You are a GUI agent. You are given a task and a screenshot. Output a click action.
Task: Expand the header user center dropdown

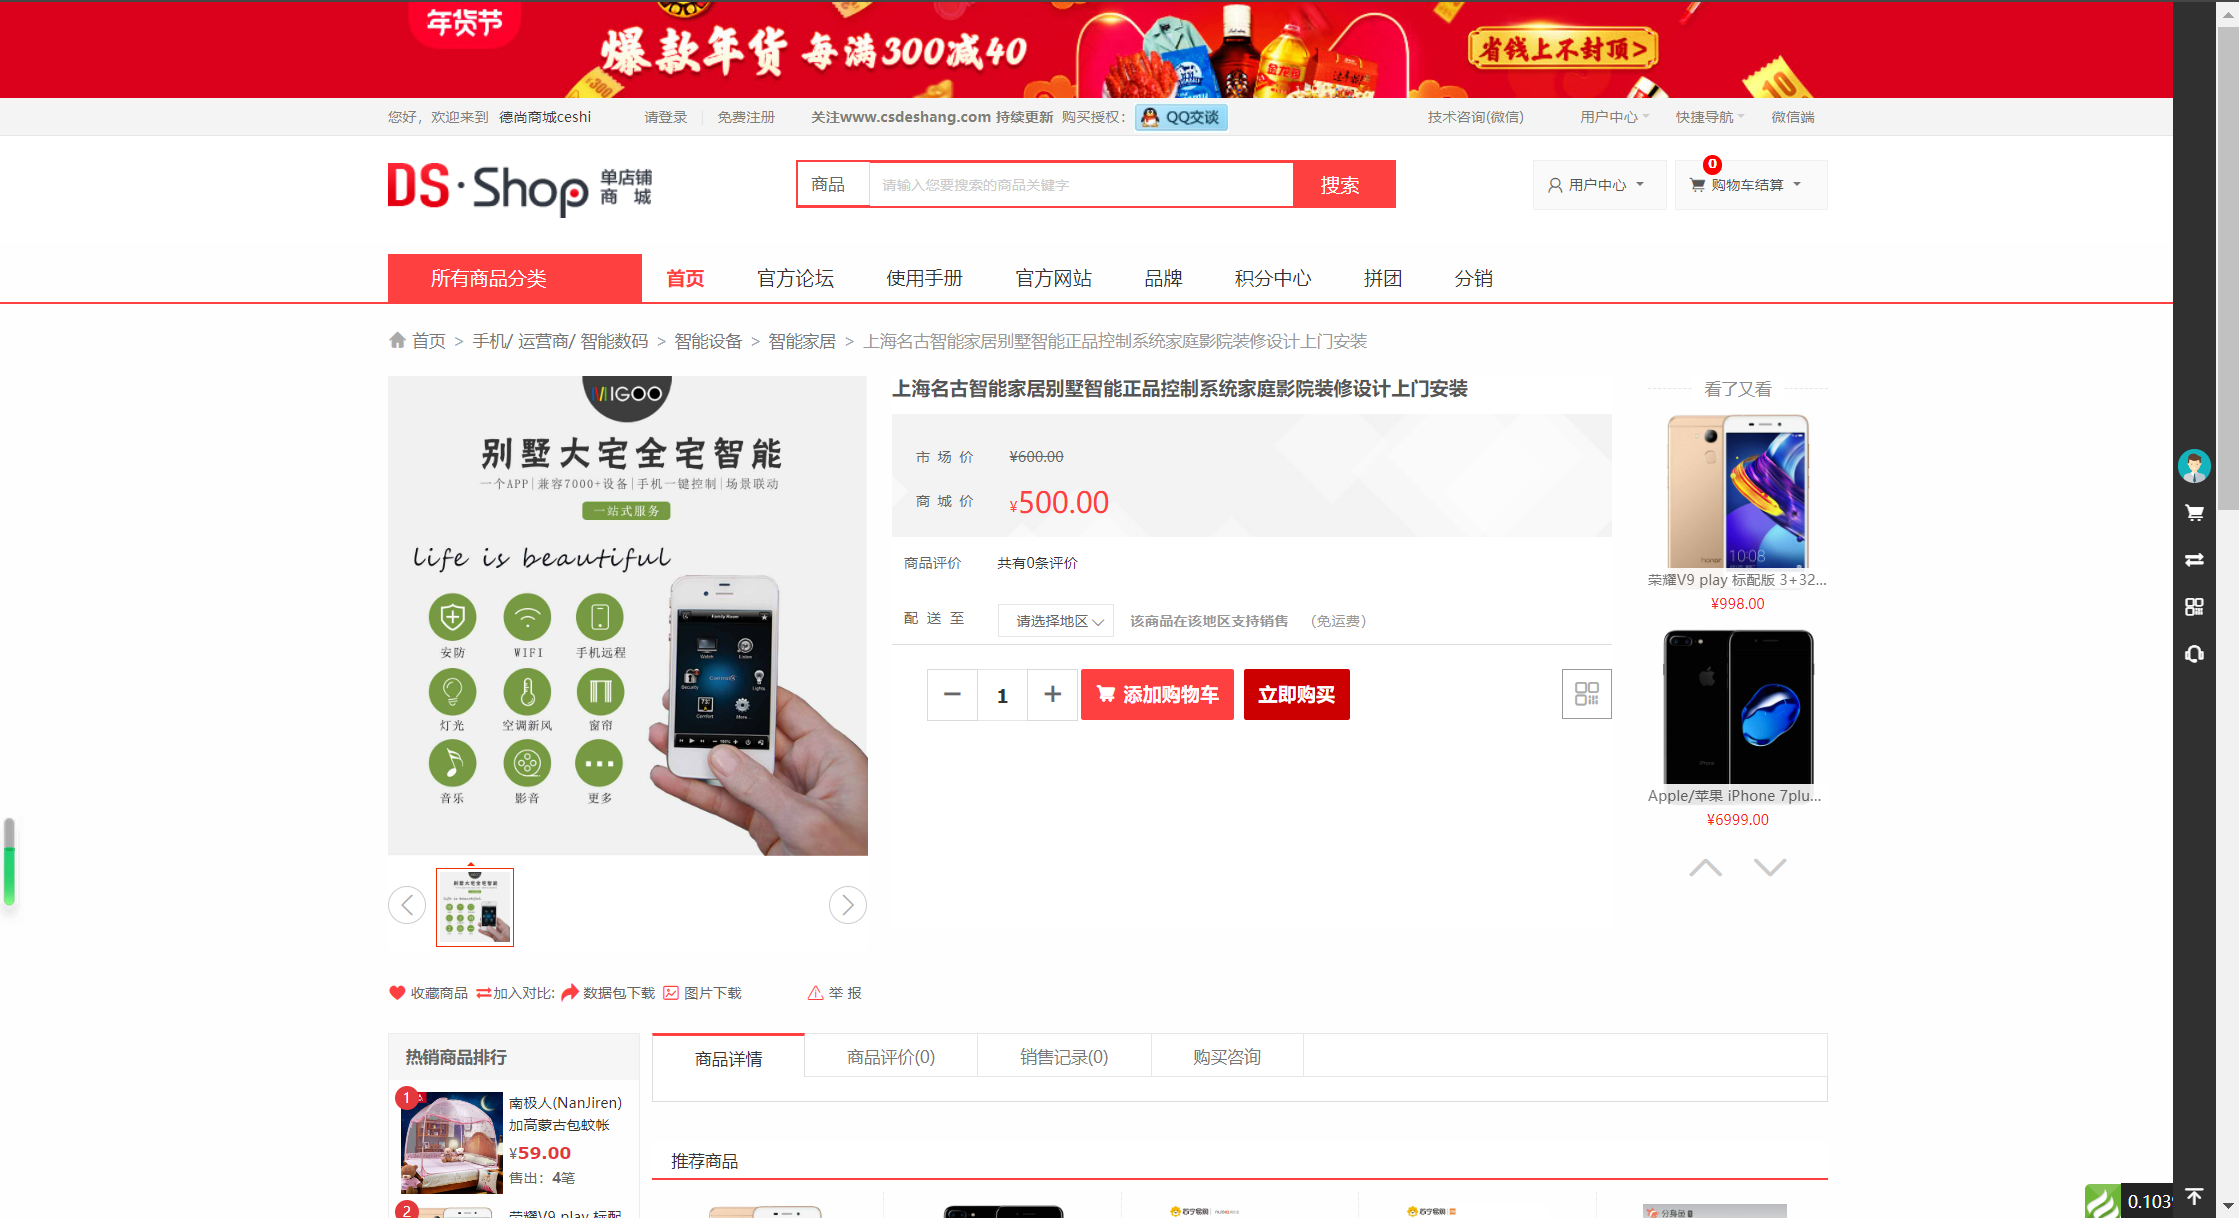[1598, 185]
